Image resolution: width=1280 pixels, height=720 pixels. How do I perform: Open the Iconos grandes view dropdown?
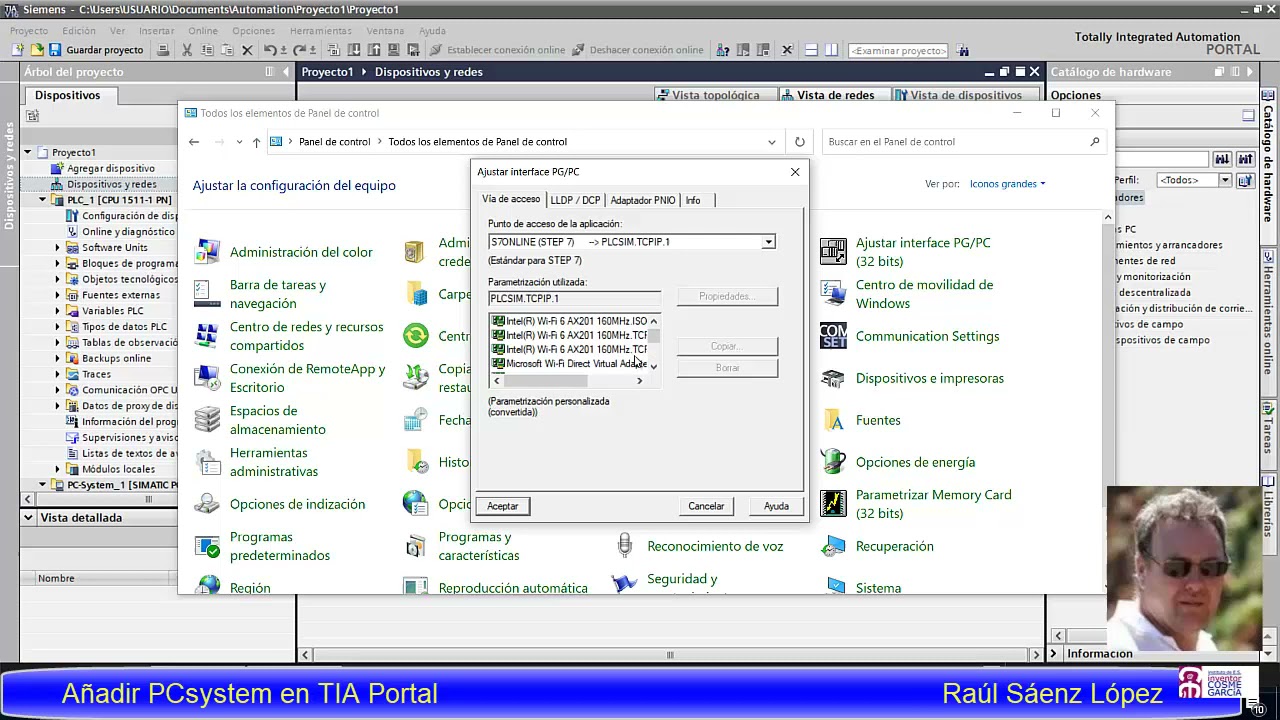(1007, 184)
